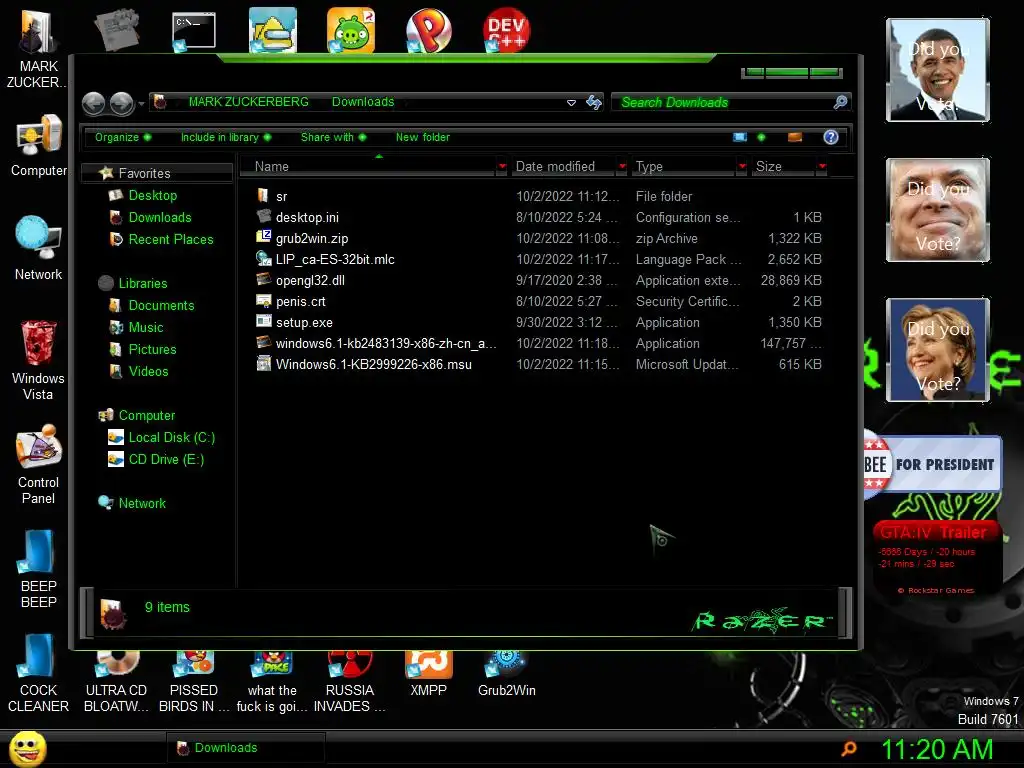The height and width of the screenshot is (768, 1024).
Task: Click the search magnifier icon in Explorer
Action: [840, 102]
